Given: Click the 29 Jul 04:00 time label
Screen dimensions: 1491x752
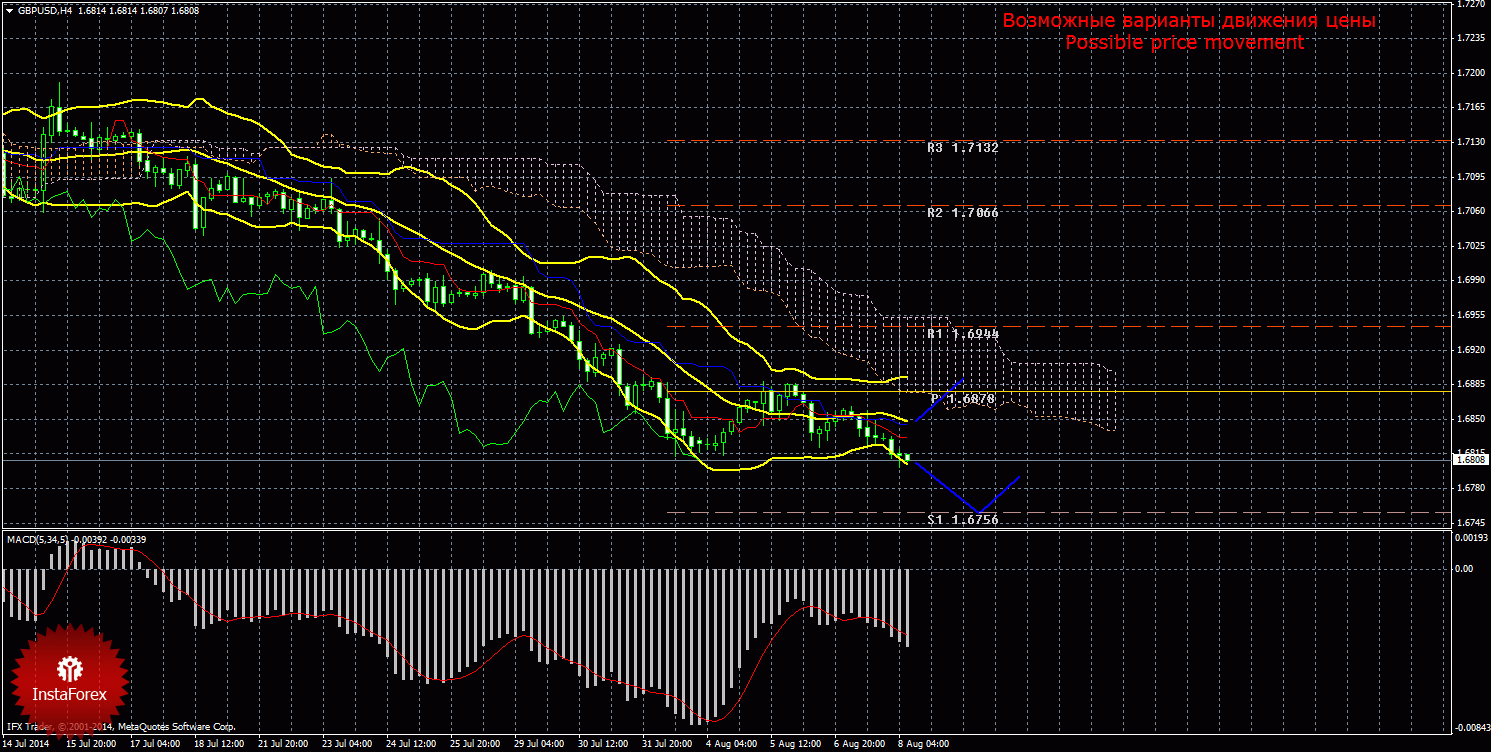Looking at the screenshot, I should tap(540, 745).
